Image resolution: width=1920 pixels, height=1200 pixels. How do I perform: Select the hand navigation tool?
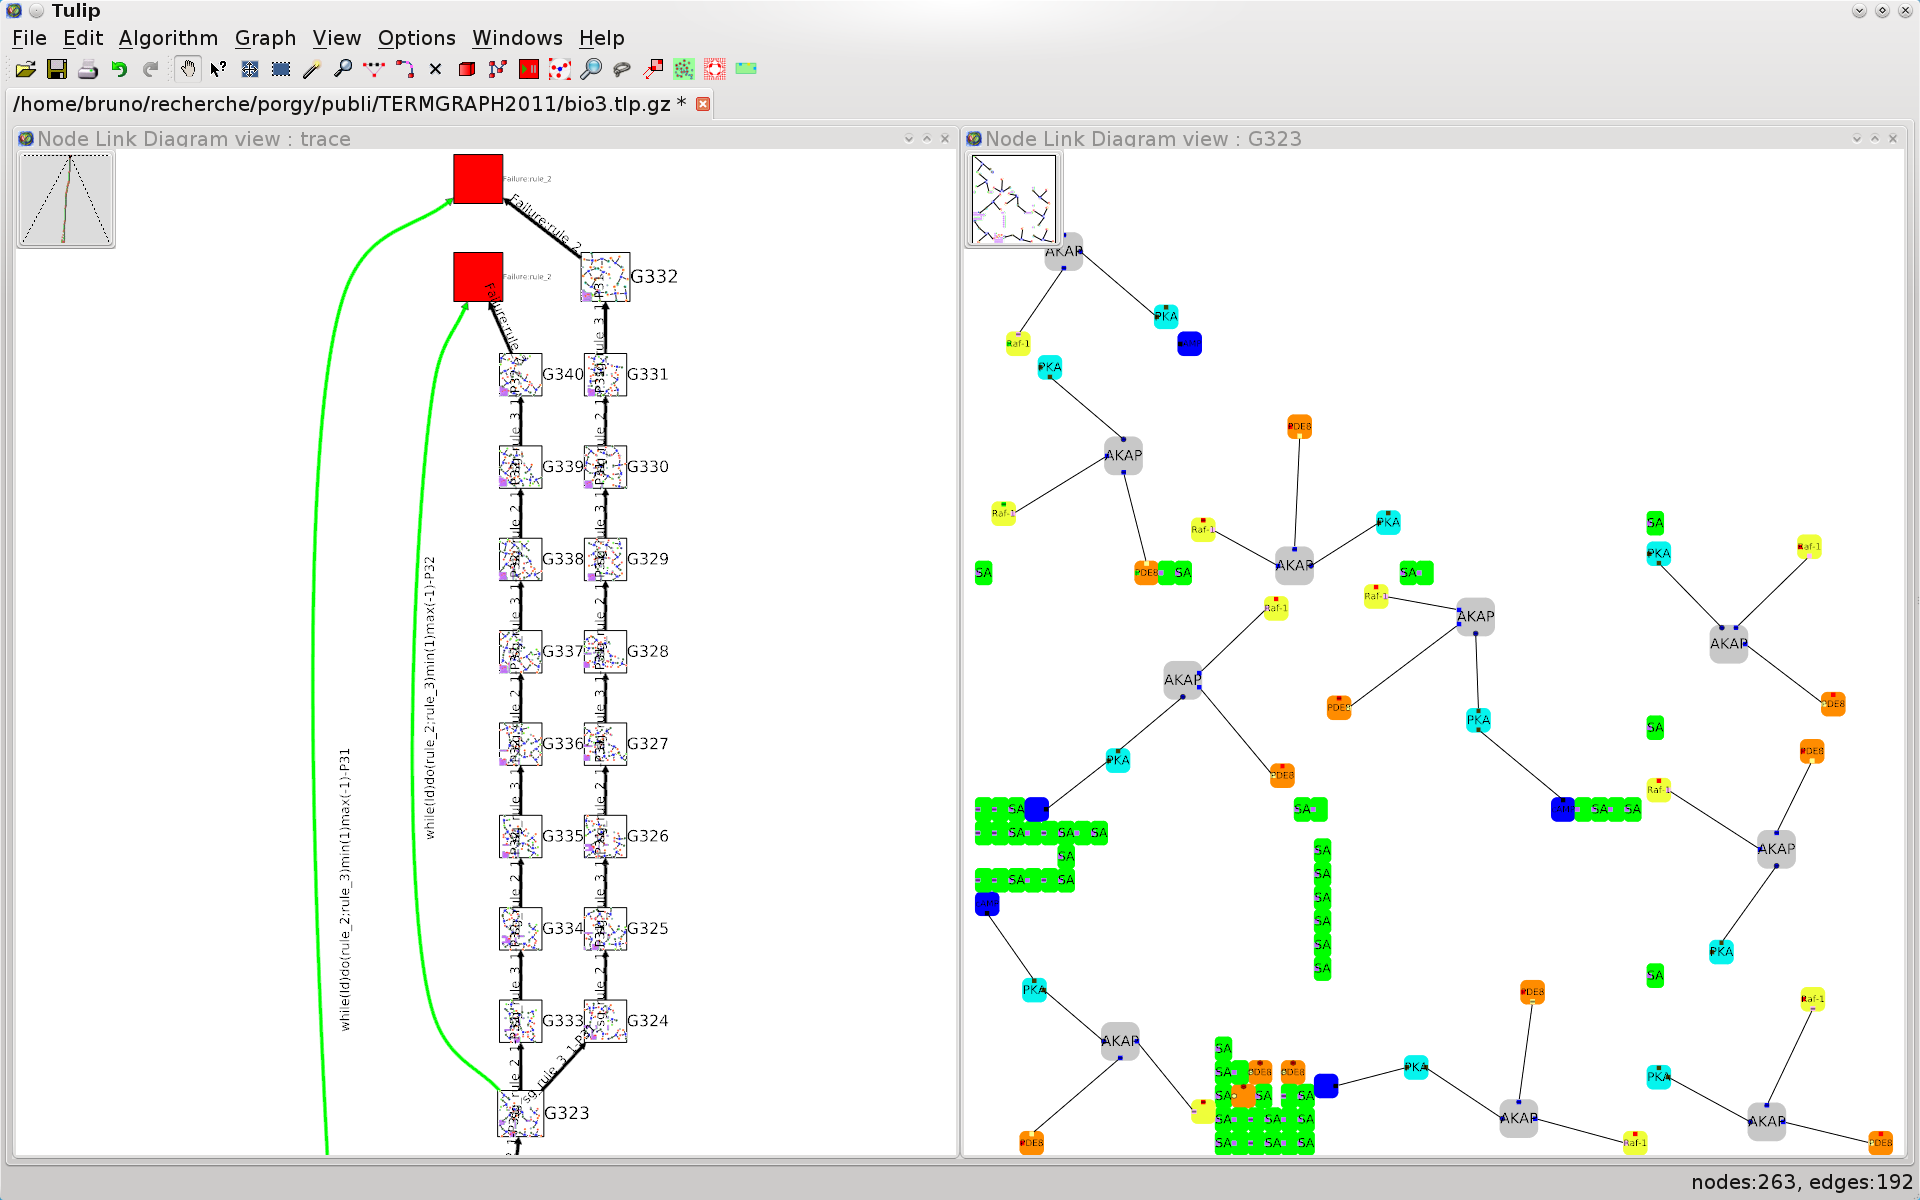(187, 69)
